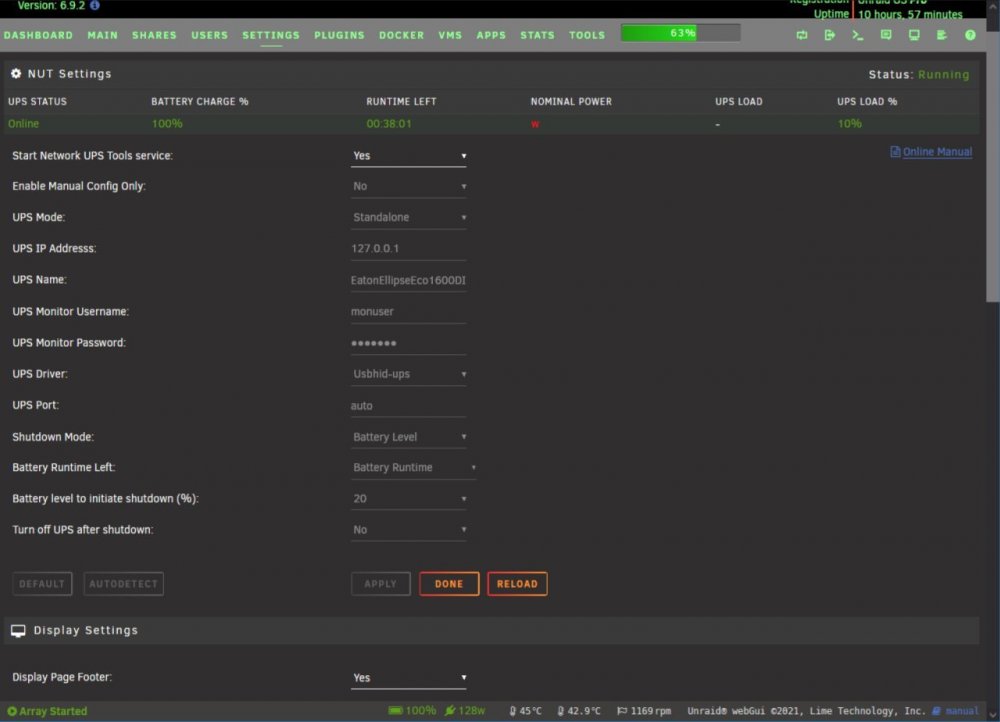Click the runtime left value 00:38:01
Viewport: 1000px width, 722px height.
(x=389, y=124)
